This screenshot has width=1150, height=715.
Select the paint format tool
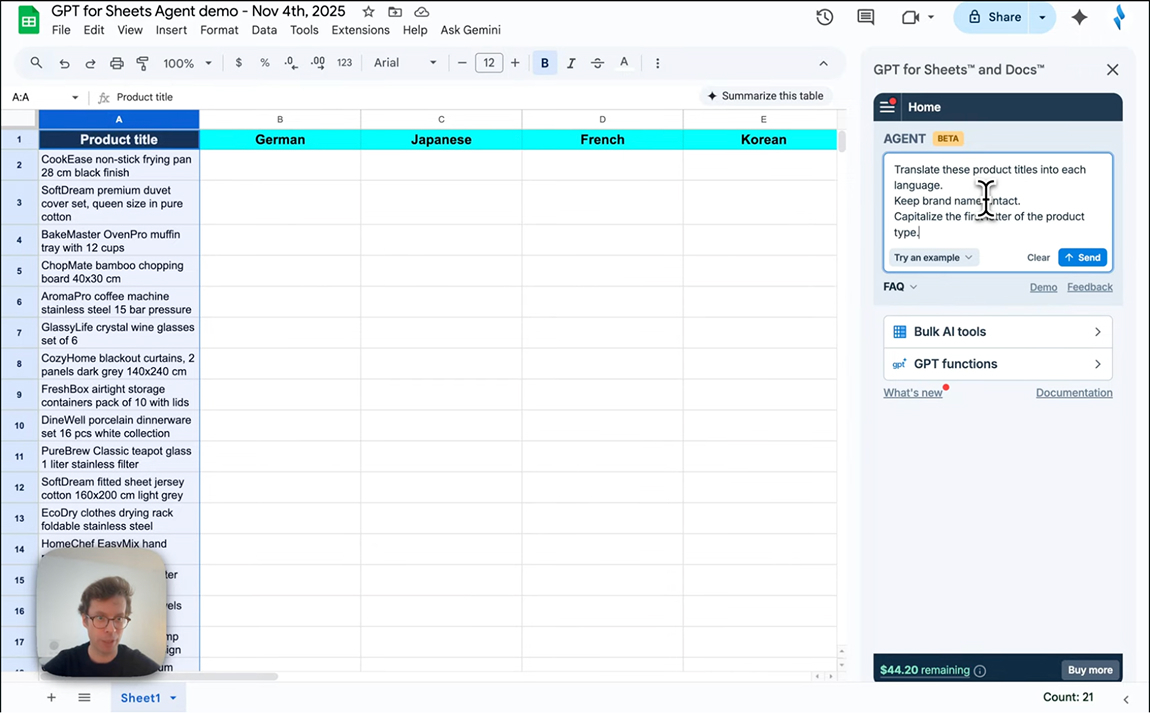[x=142, y=63]
